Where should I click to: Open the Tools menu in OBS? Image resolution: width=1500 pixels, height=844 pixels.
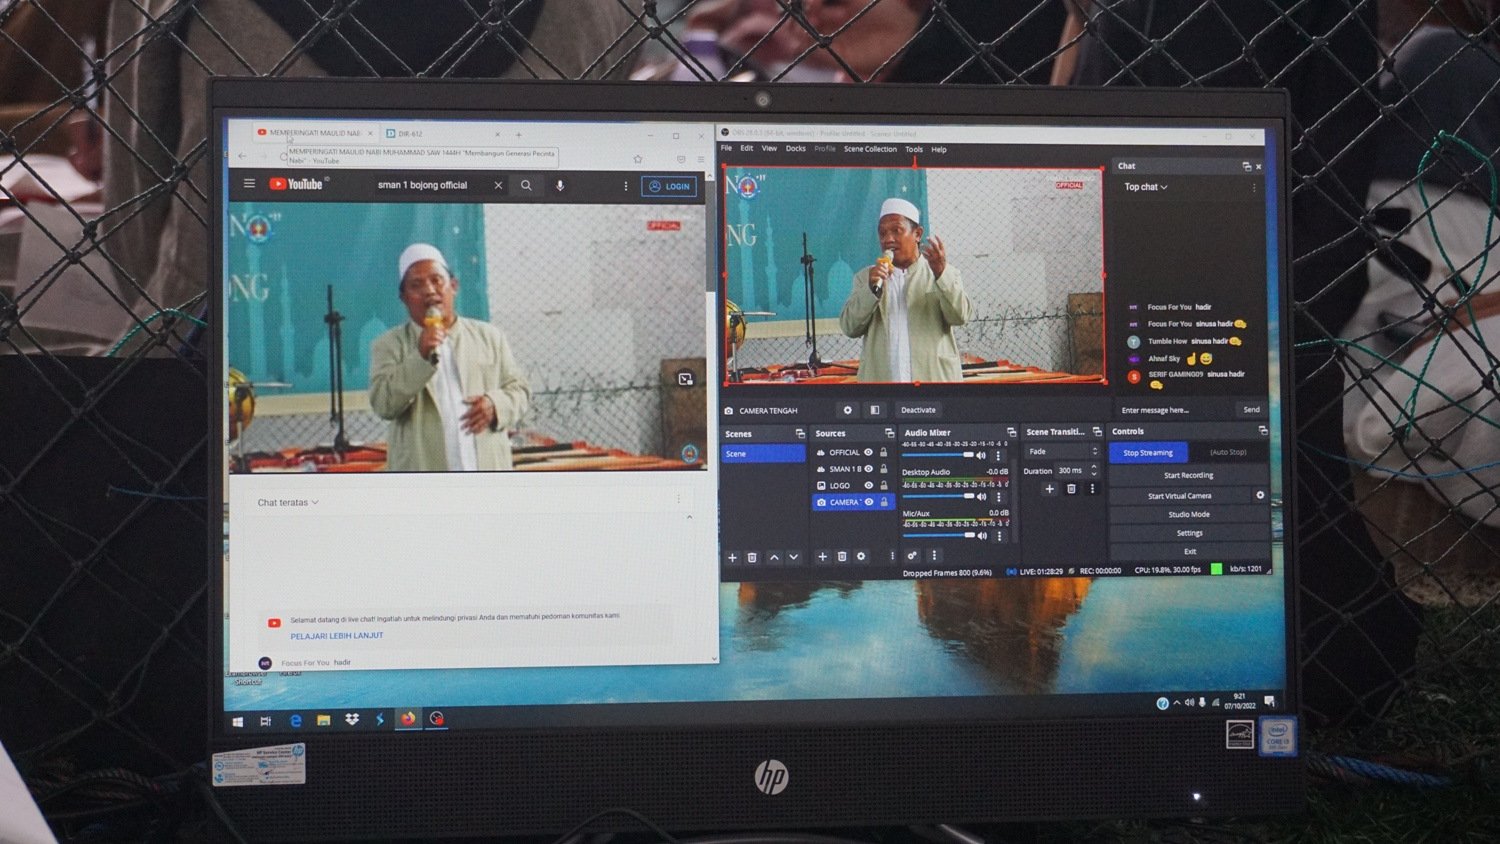point(914,149)
